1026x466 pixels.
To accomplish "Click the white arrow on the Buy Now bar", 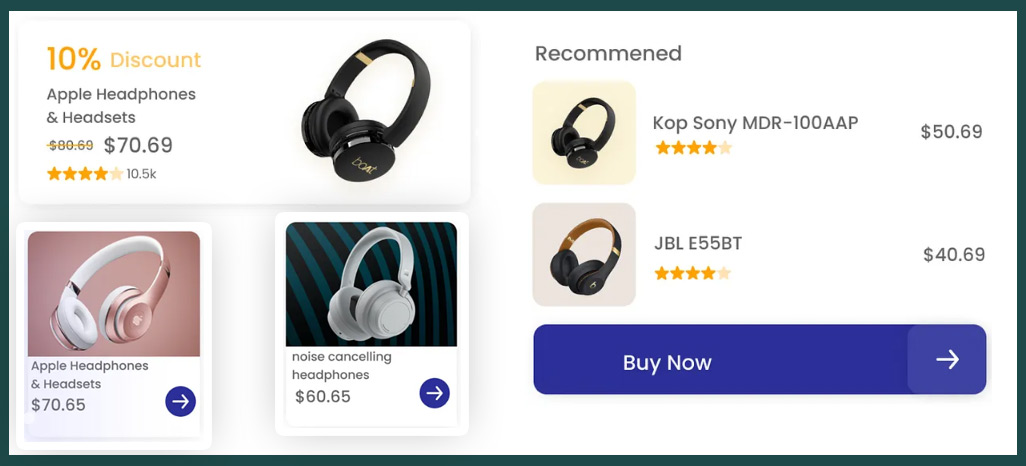I will click(x=947, y=360).
